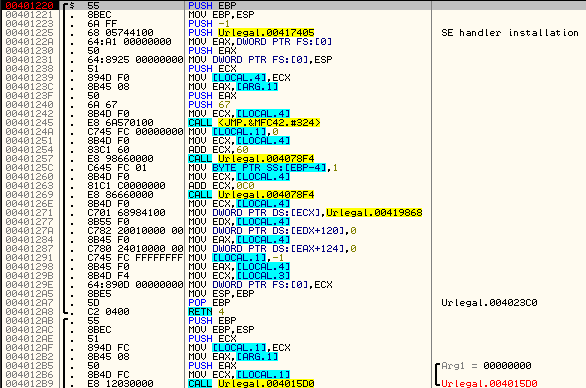Click MOV DWORD PTR FS:[0],ESP instruction
Screen dimensions: 586x388
(x=260, y=59)
